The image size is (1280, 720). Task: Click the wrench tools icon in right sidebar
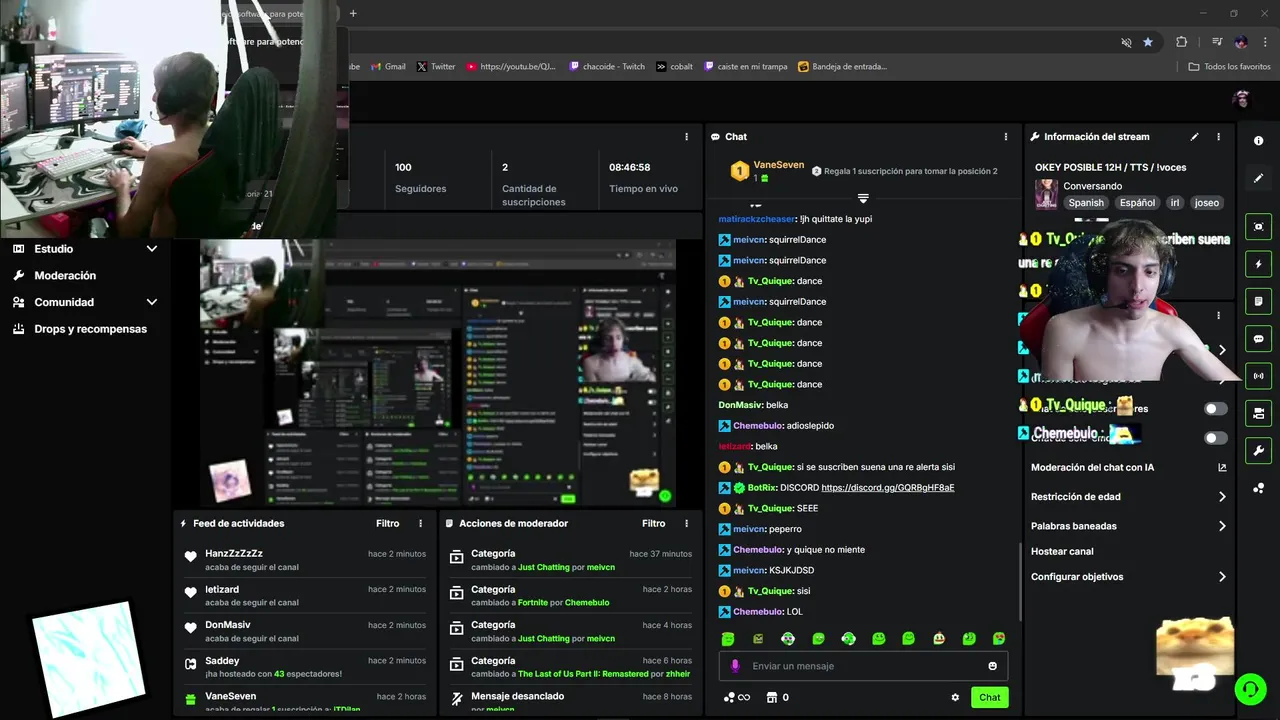point(1258,451)
